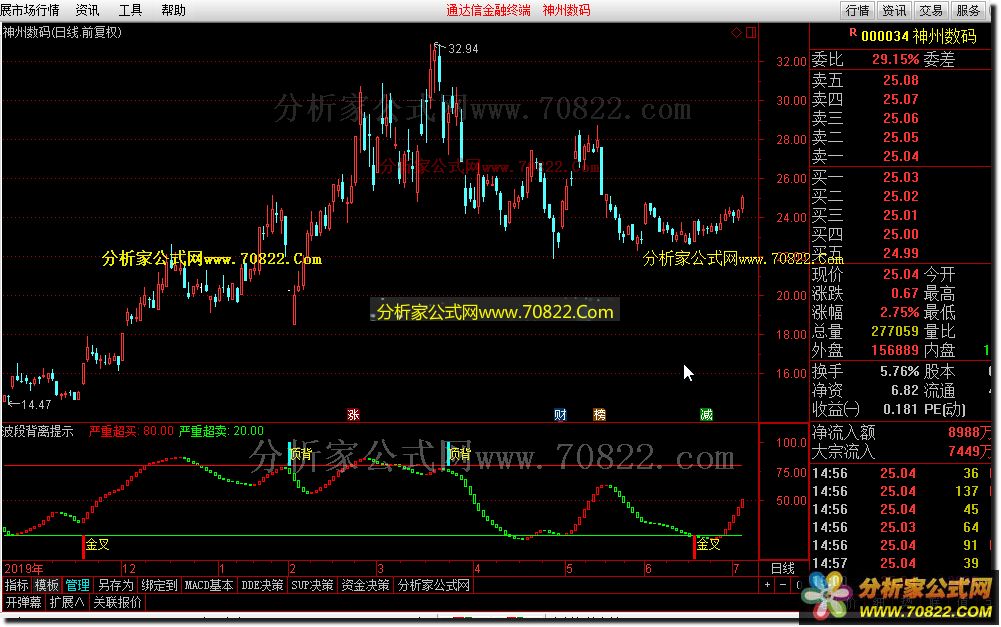Switch to the 资金决策 tab
Viewport: 1001px width, 627px height.
pos(365,585)
